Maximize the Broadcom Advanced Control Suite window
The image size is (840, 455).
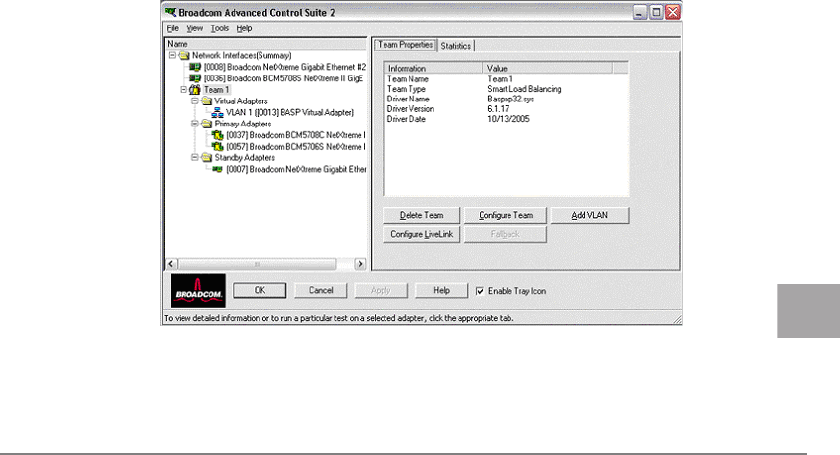[656, 12]
